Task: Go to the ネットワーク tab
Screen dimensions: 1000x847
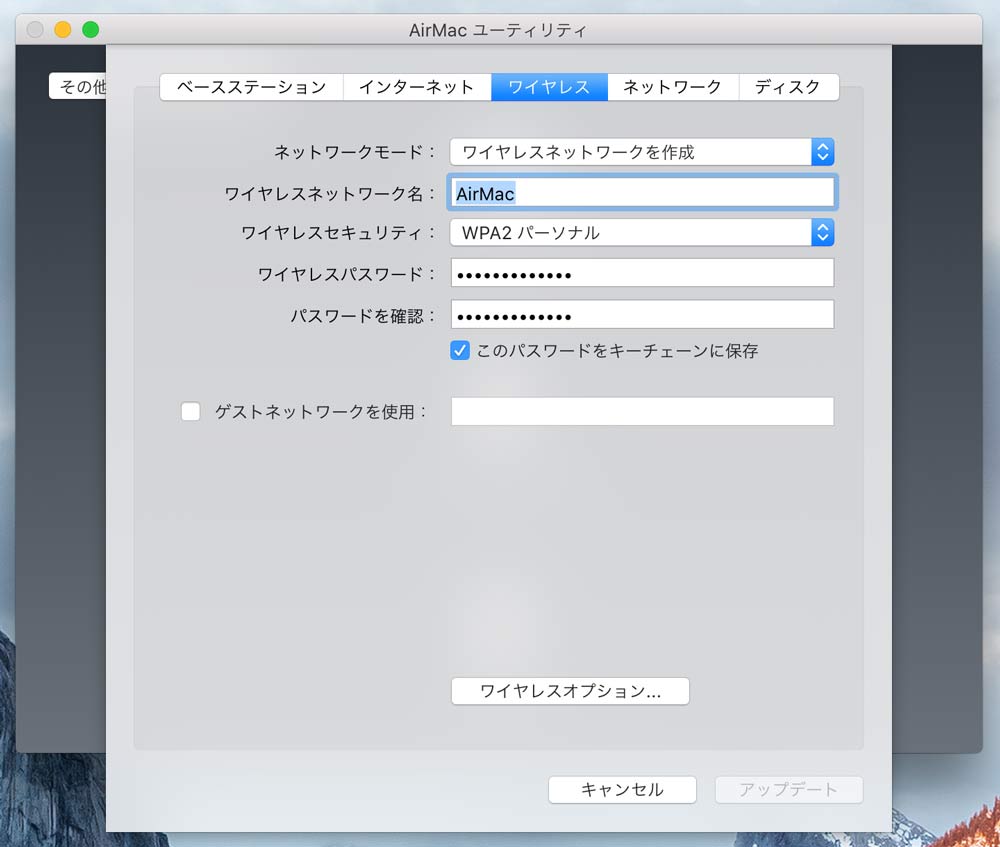Action: (673, 87)
